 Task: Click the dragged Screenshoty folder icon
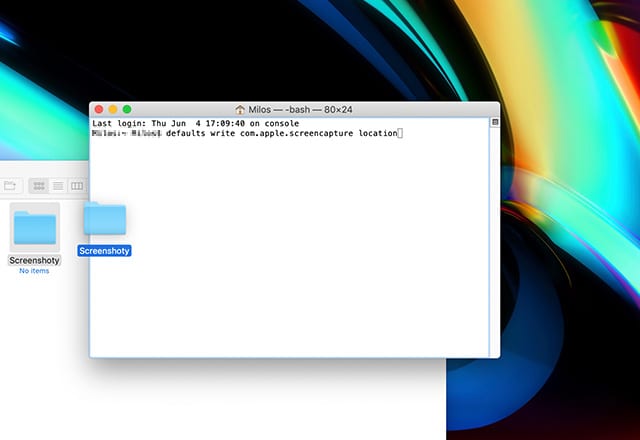pos(105,220)
